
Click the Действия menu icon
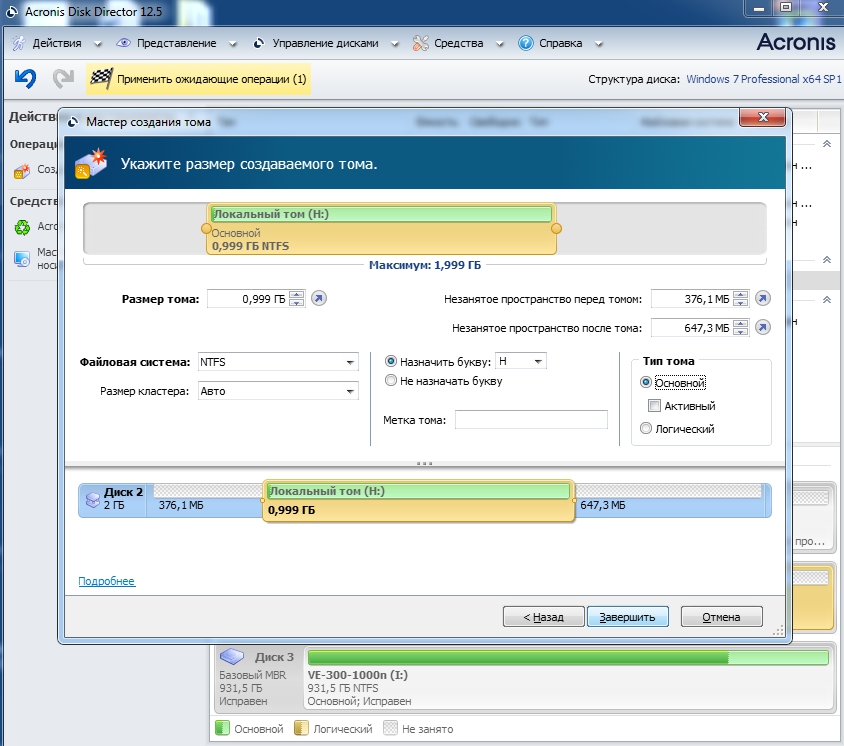coord(18,43)
